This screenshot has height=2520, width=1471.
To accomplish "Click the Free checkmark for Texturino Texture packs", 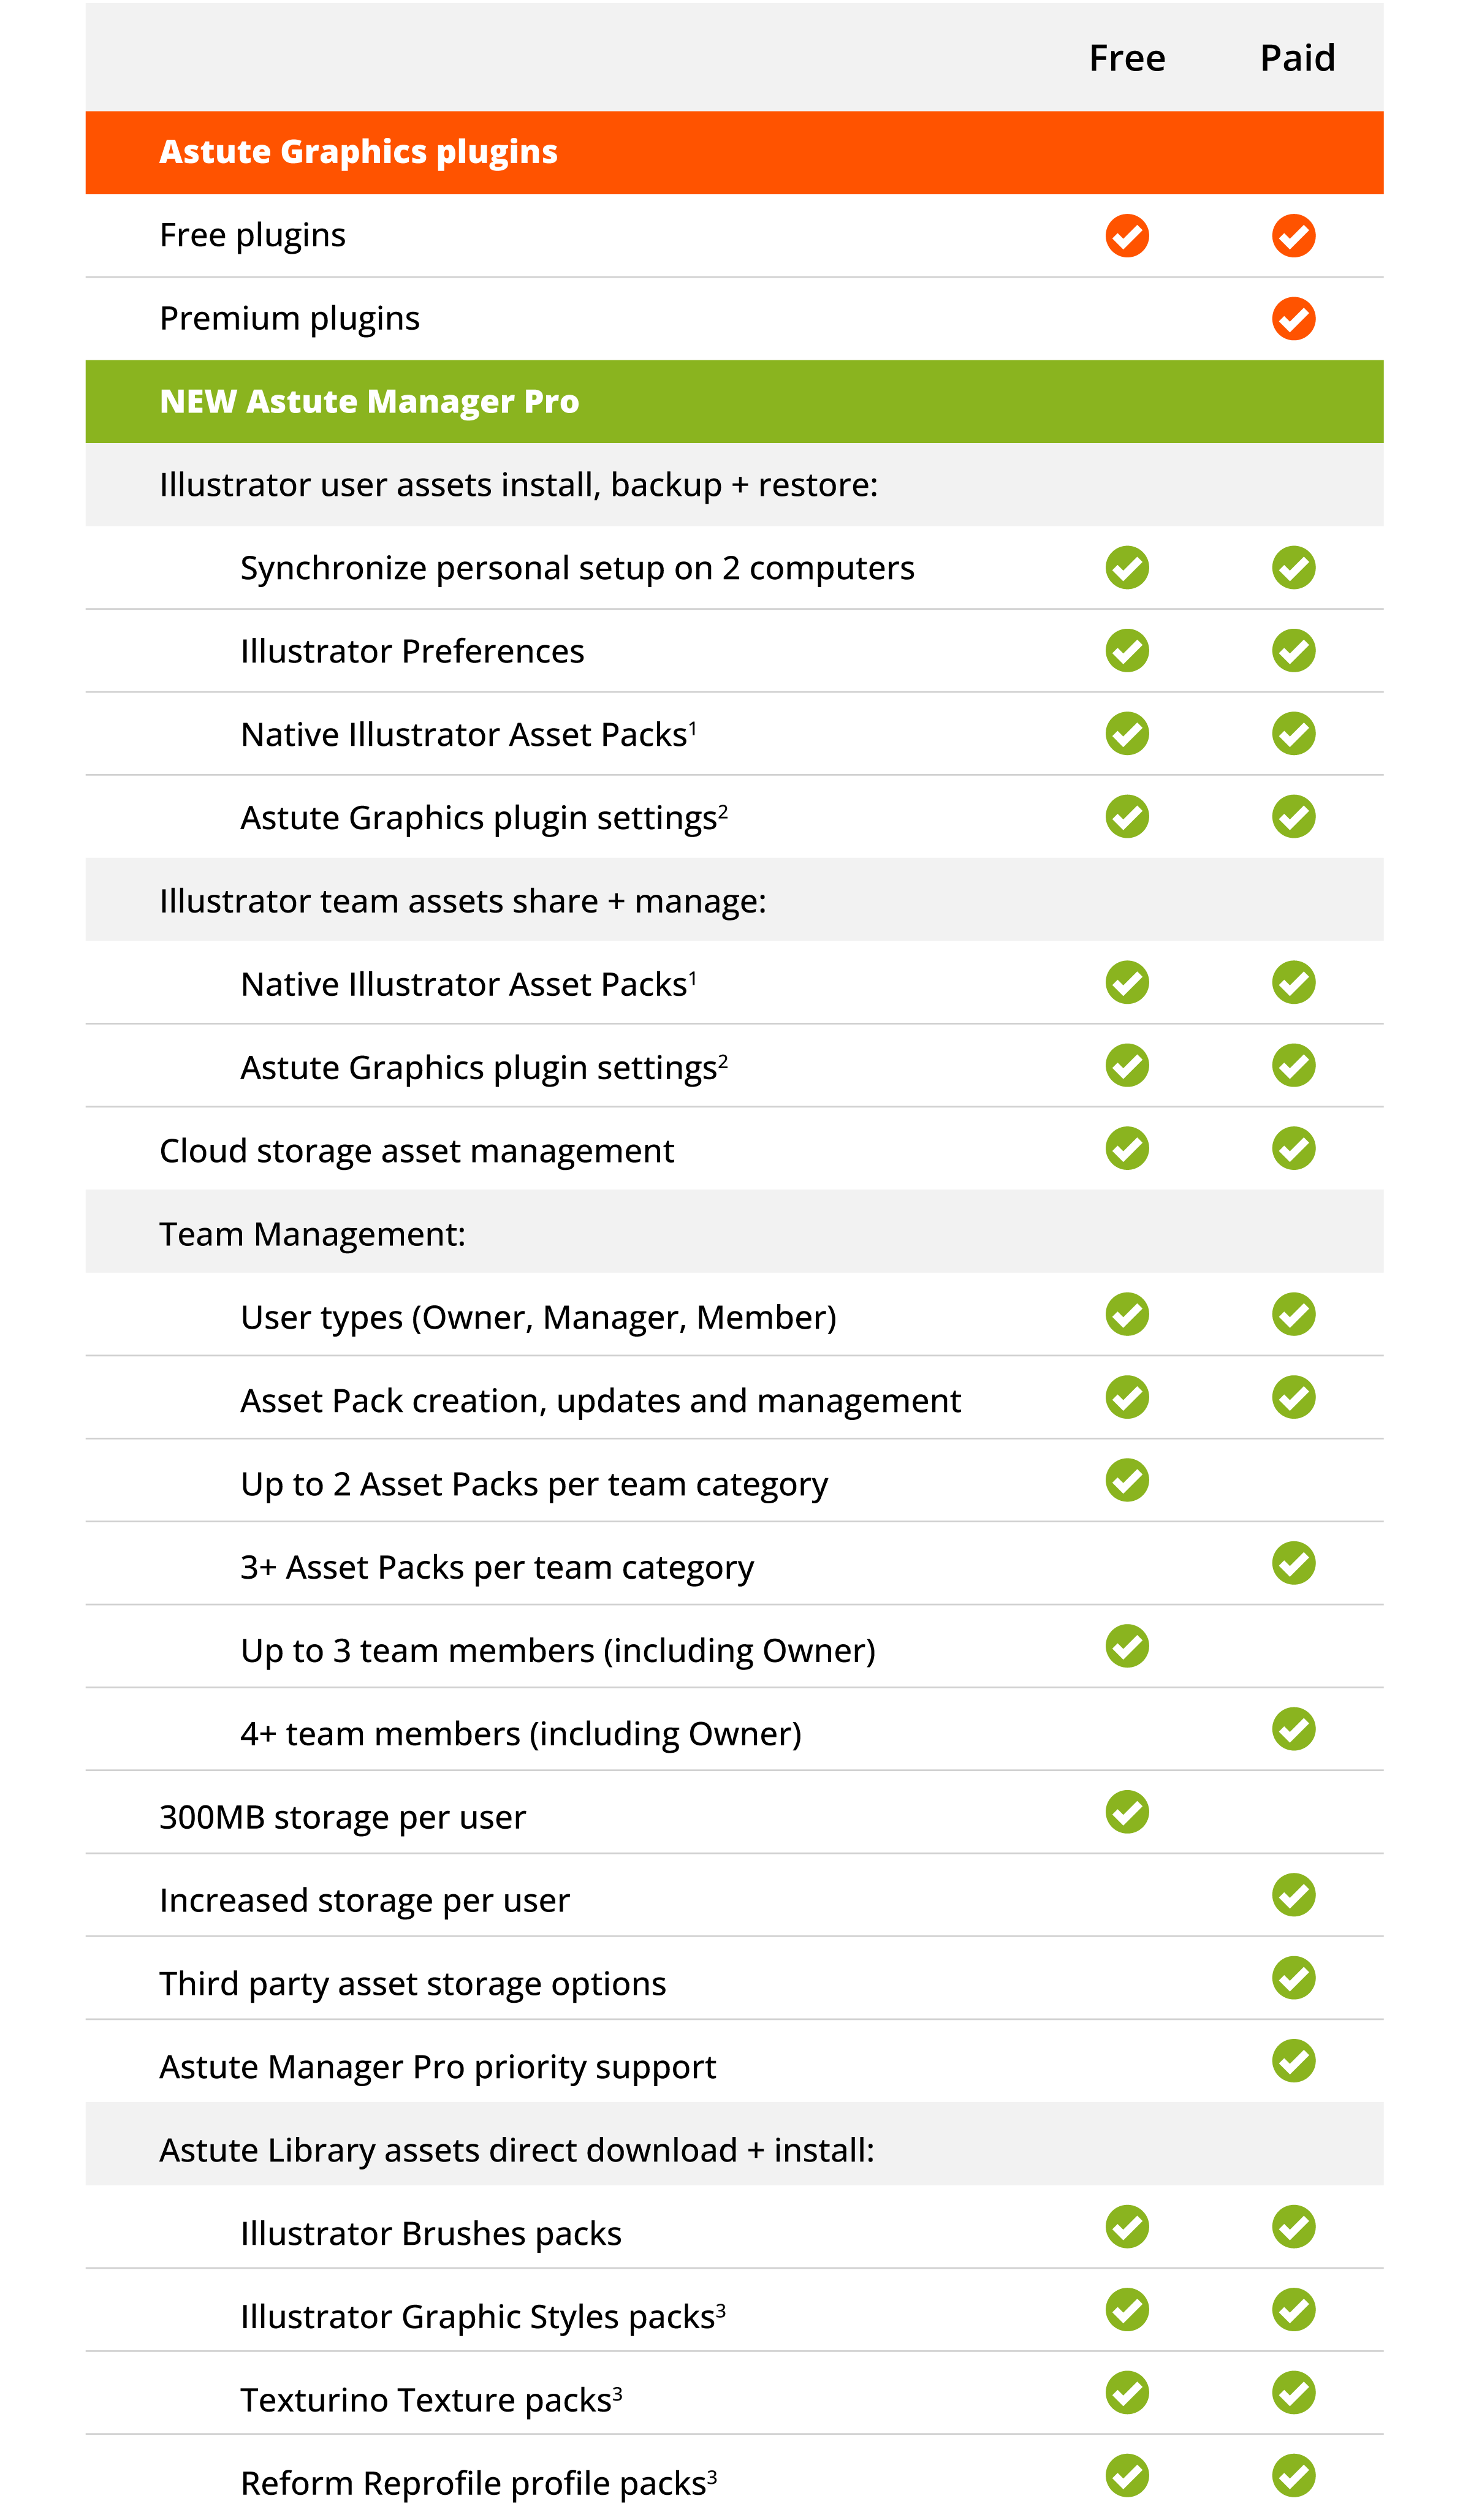I will pos(1127,2394).
